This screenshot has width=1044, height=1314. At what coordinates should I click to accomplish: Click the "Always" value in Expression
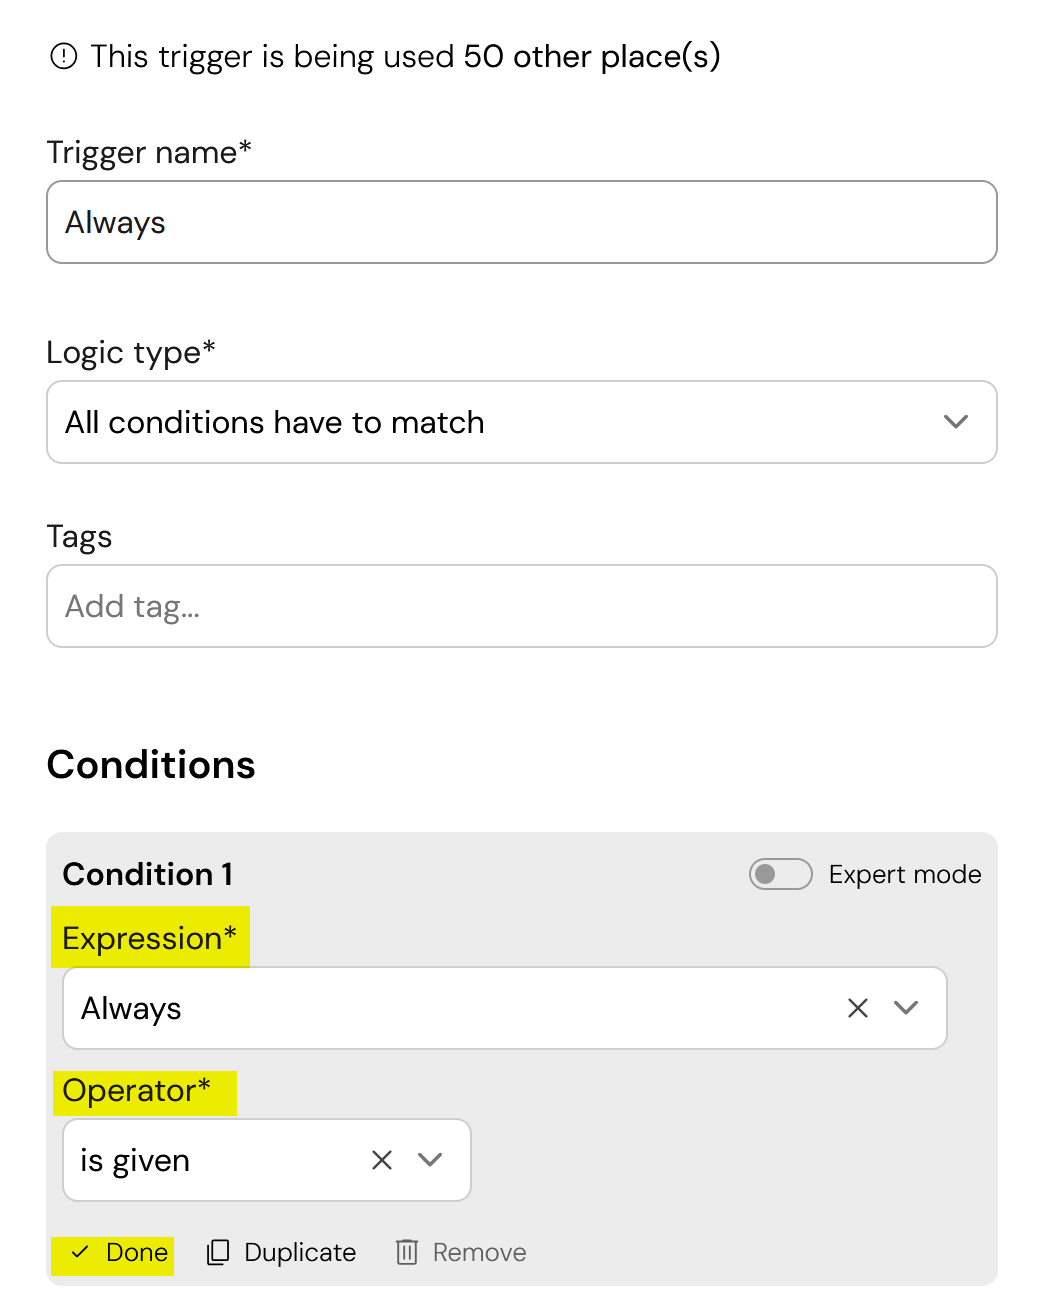(131, 1008)
